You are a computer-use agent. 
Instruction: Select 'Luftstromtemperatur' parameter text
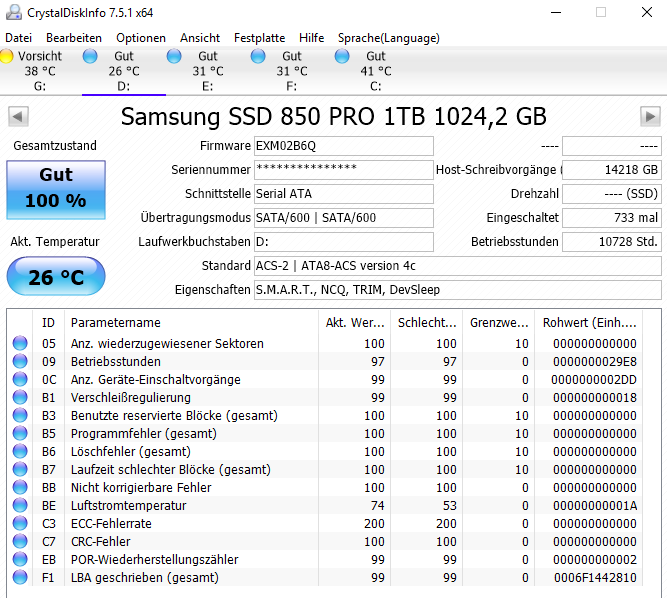click(x=128, y=505)
